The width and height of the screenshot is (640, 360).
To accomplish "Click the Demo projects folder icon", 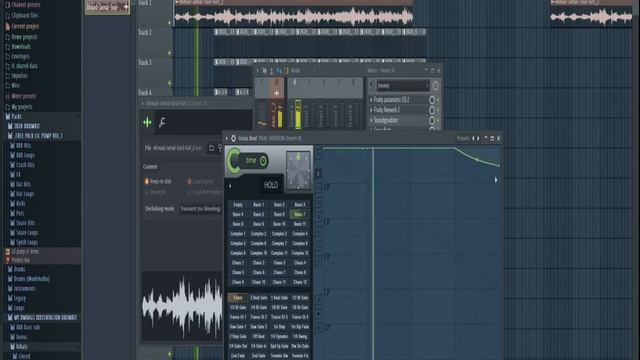I will point(7,37).
